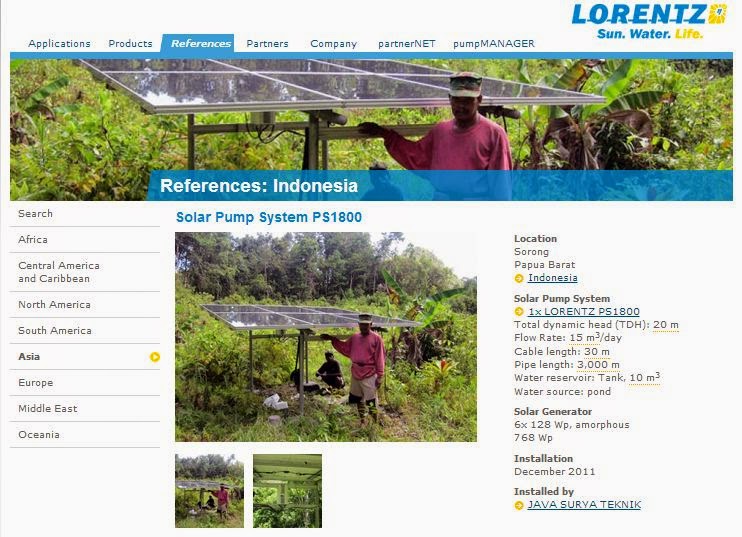The height and width of the screenshot is (537, 742).
Task: Go to the Partners menu
Action: (267, 44)
